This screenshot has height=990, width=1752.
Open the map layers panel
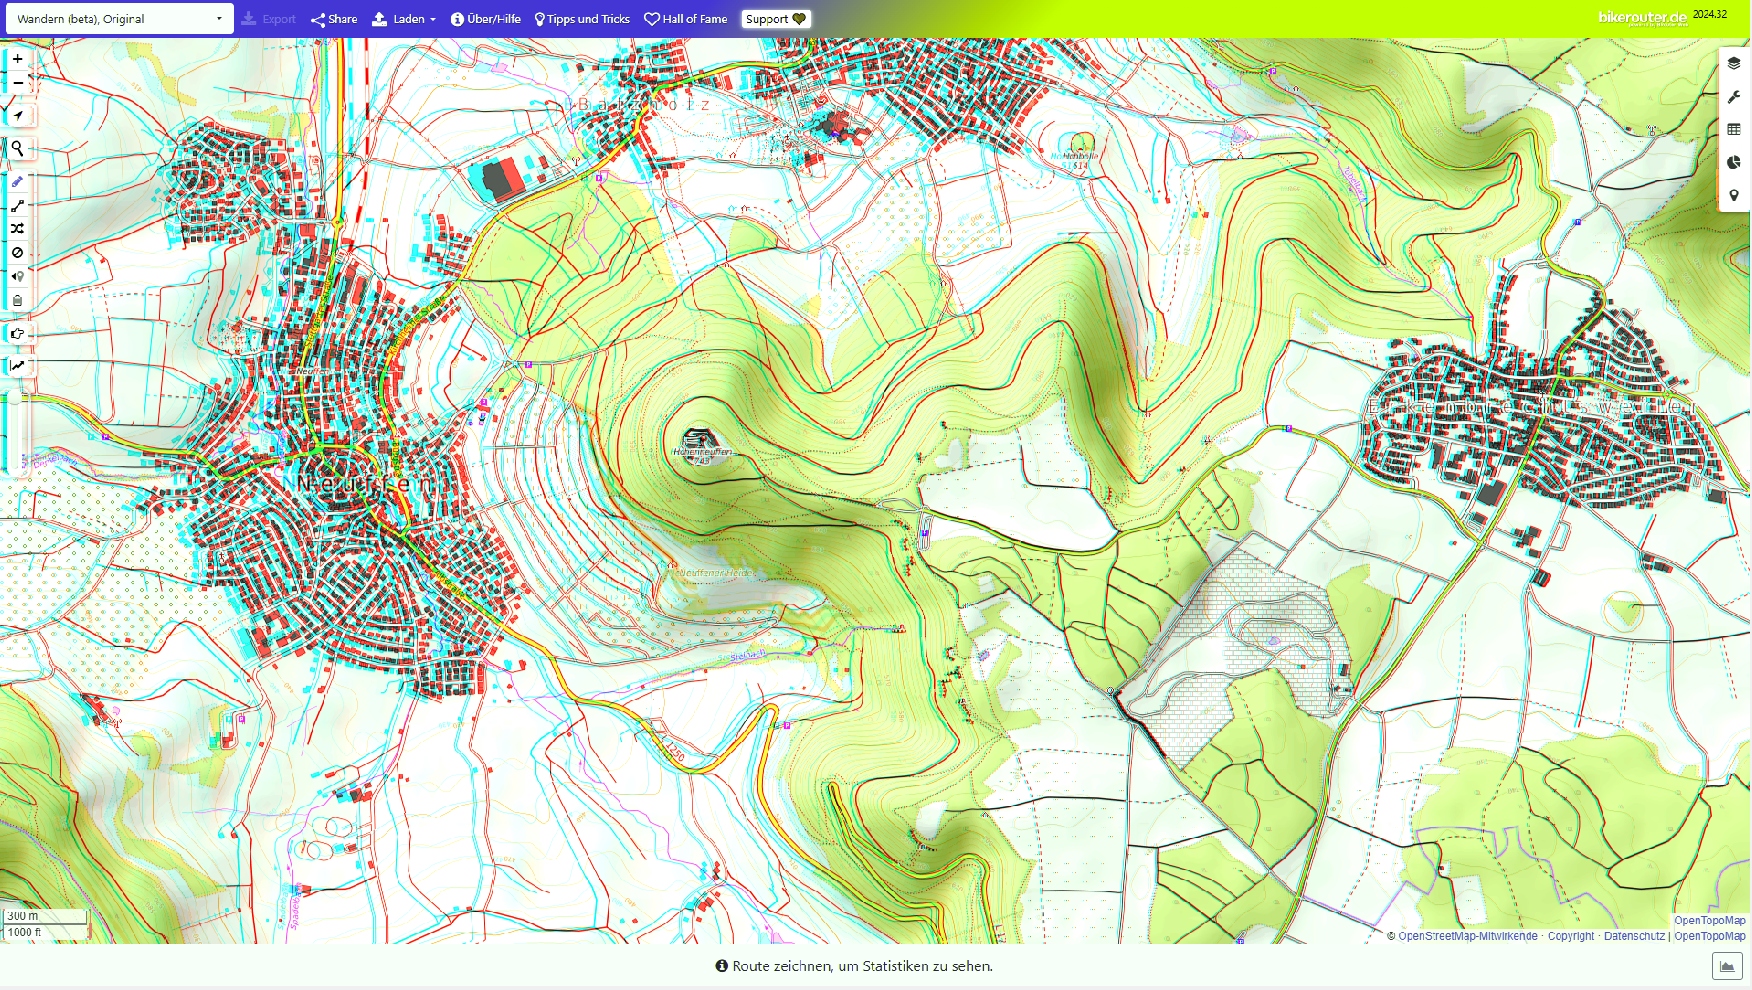1734,63
